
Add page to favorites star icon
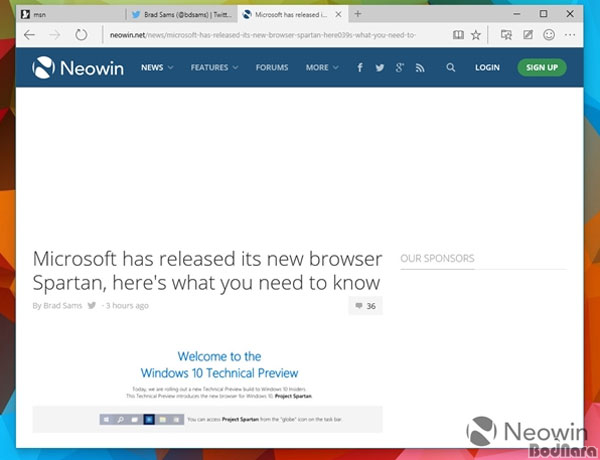pyautogui.click(x=476, y=35)
